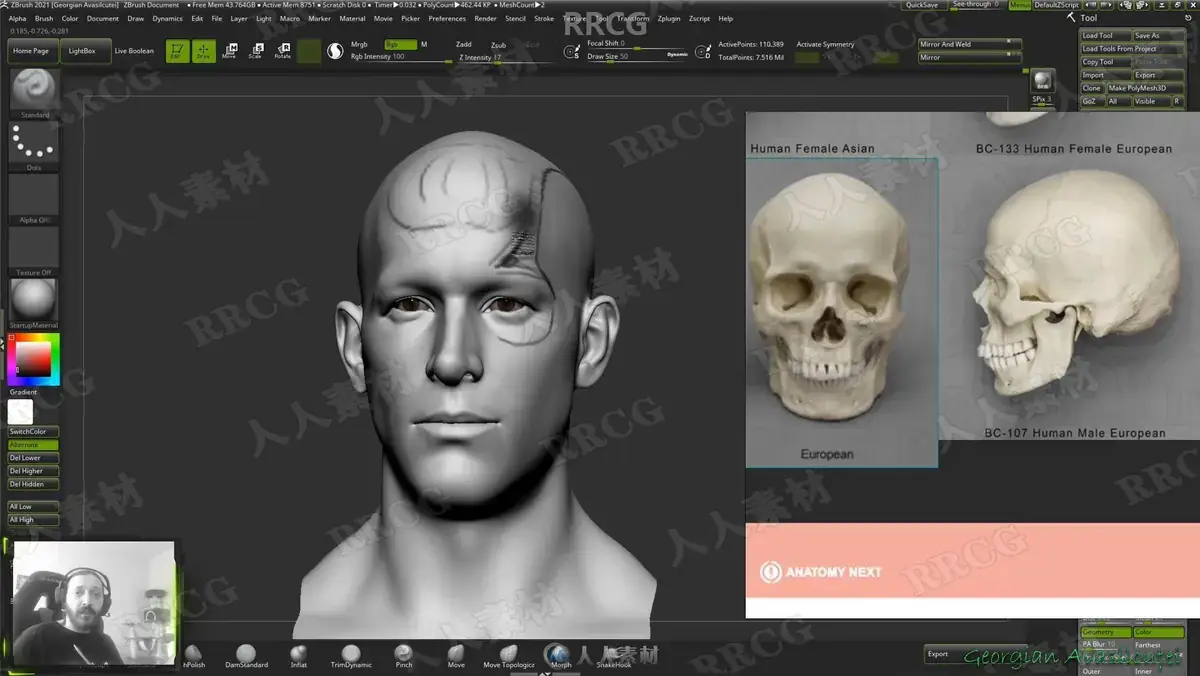Toggle Live Boolean

click(x=134, y=51)
